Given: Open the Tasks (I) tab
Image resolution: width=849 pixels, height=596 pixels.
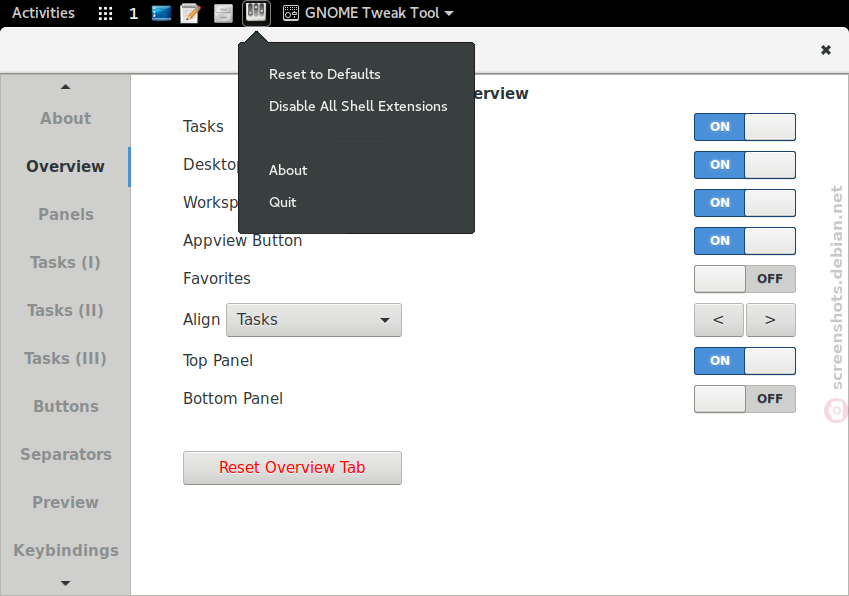Looking at the screenshot, I should 66,263.
